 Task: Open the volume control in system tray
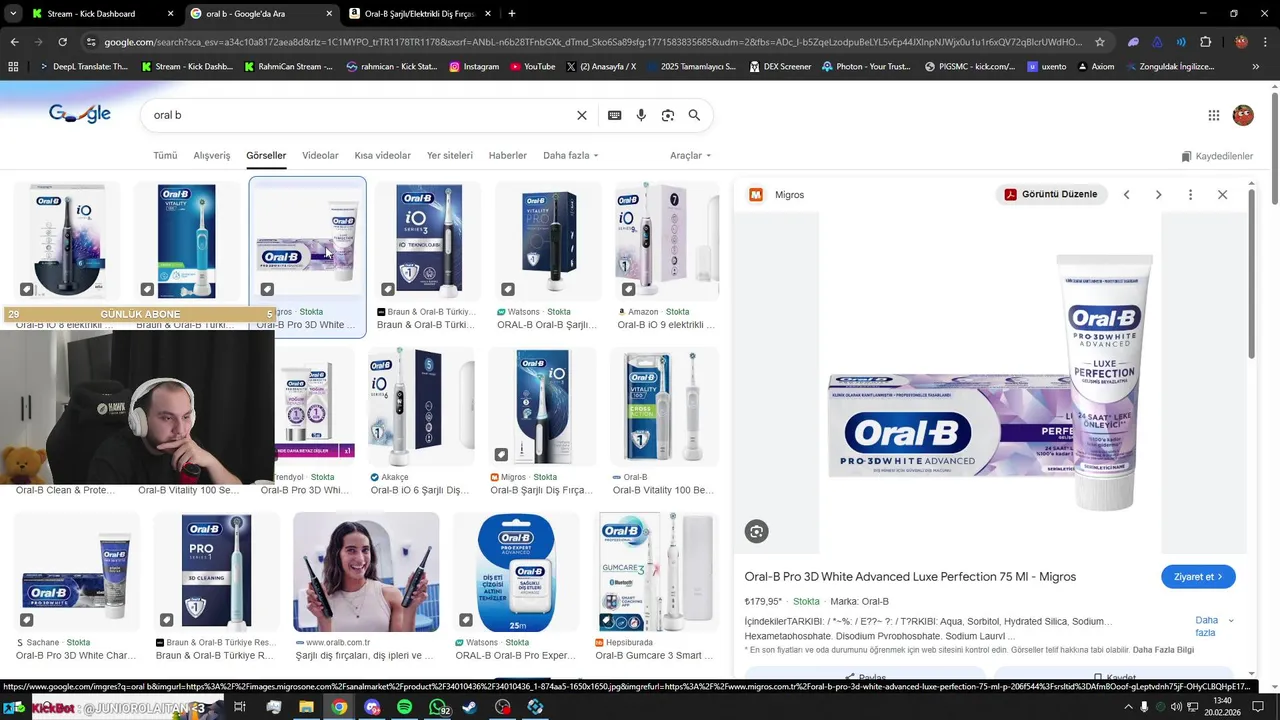click(1176, 707)
